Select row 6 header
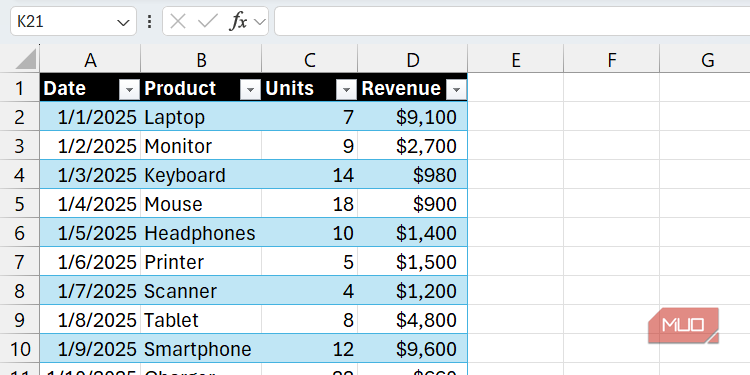This screenshot has height=375, width=750. (20, 233)
